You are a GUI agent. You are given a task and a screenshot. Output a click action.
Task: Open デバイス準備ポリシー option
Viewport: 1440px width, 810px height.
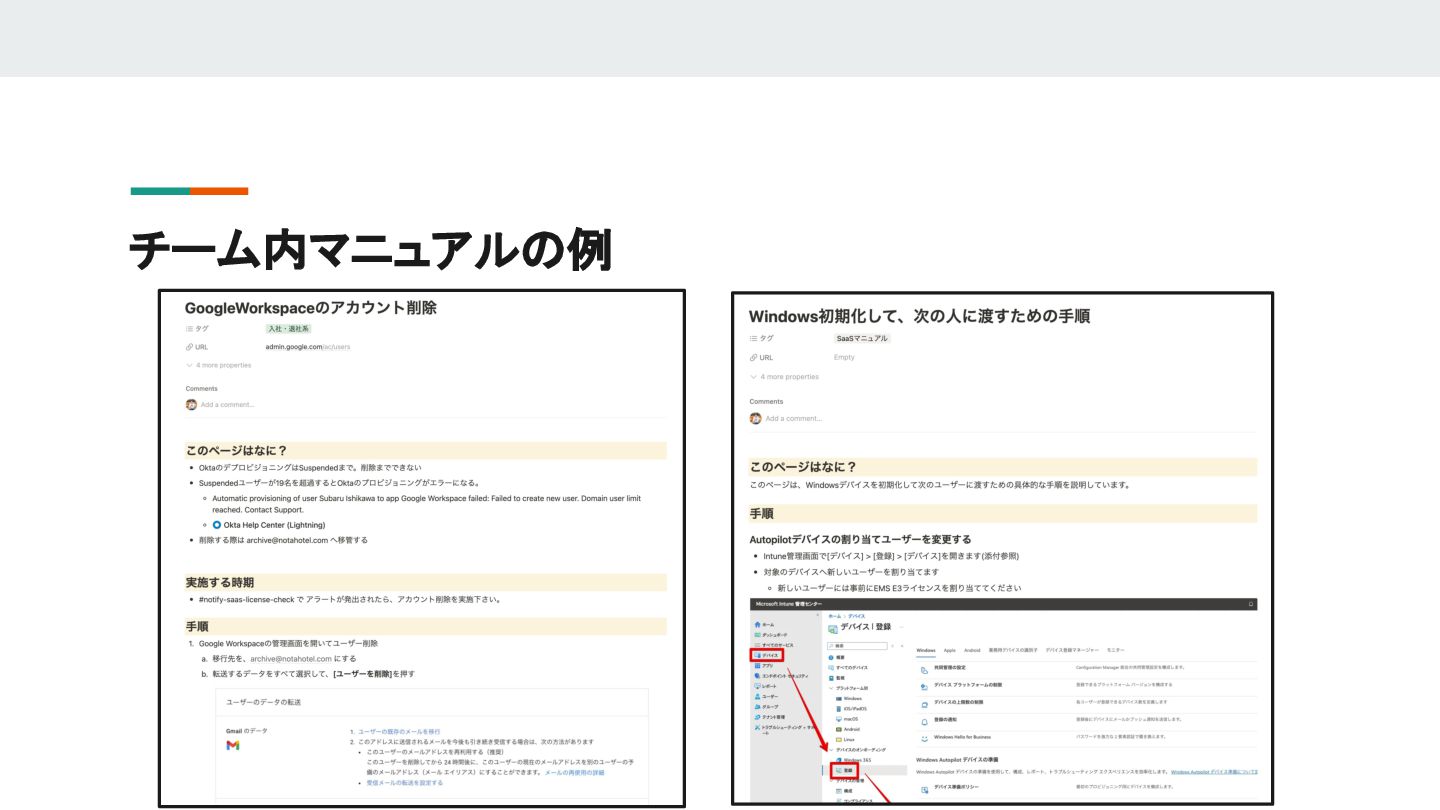957,787
